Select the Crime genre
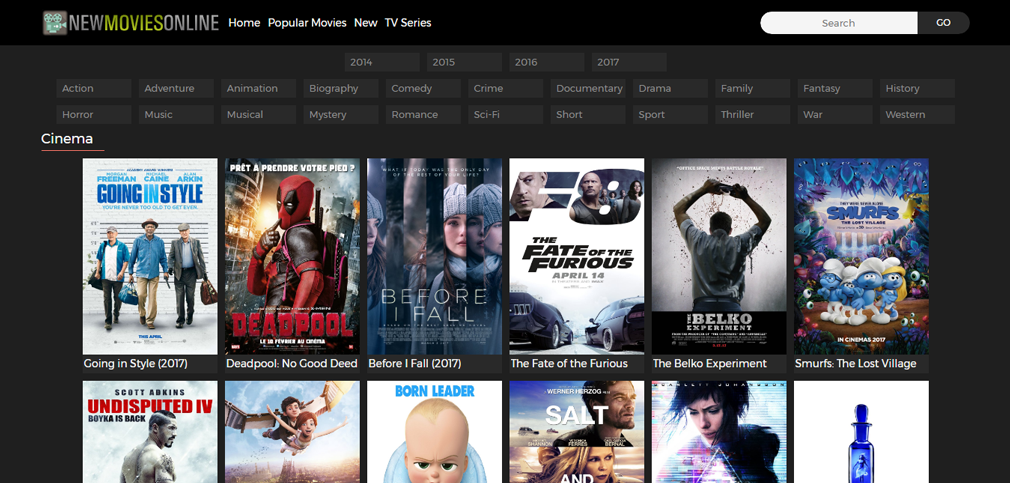 506,88
